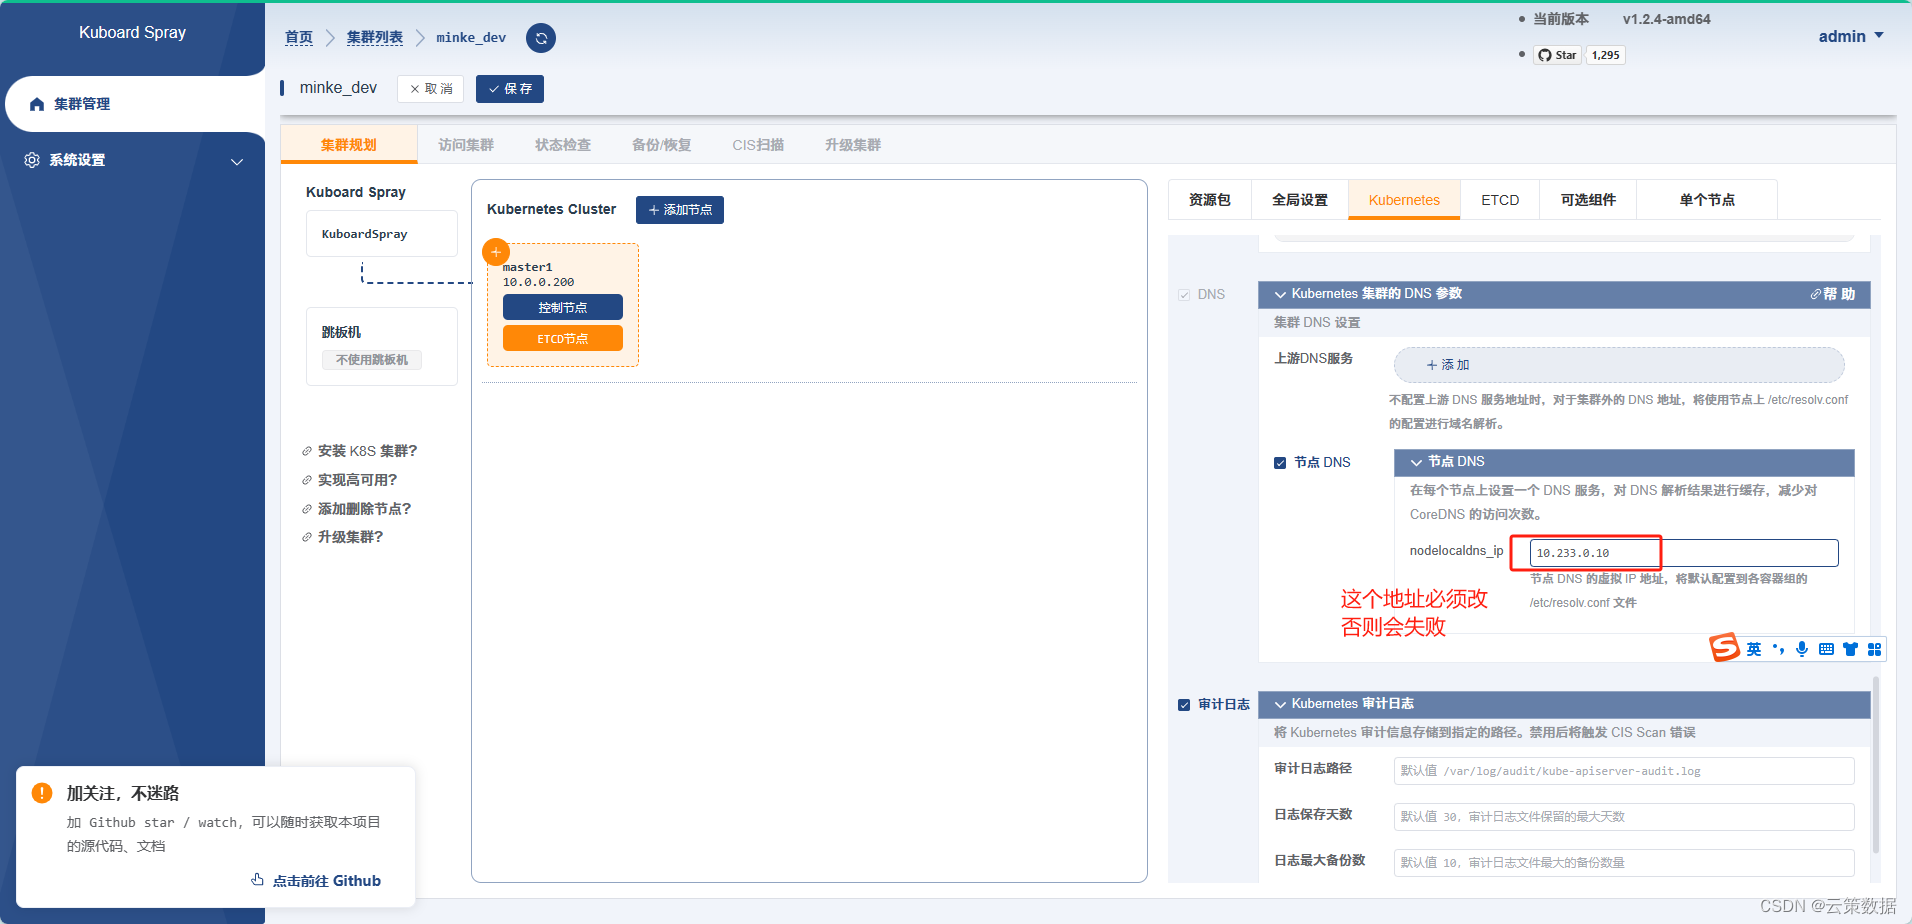Image resolution: width=1912 pixels, height=924 pixels.
Task: Click the grid toolbox icon in IME toolbar
Action: (x=1874, y=649)
